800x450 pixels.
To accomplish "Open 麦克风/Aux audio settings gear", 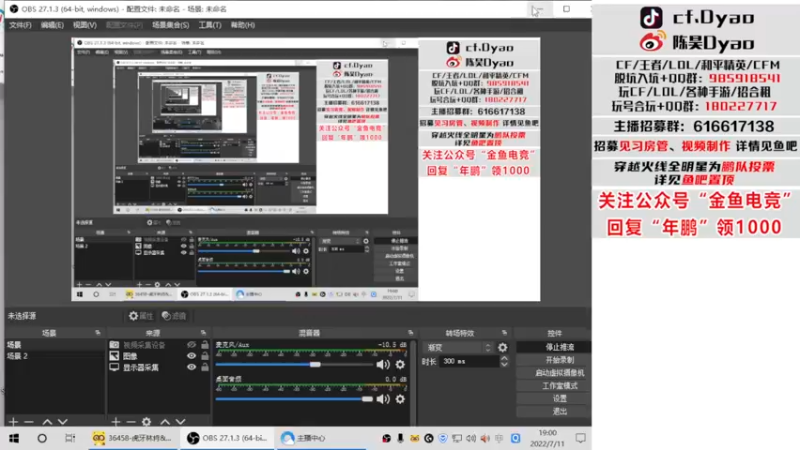I will click(400, 364).
